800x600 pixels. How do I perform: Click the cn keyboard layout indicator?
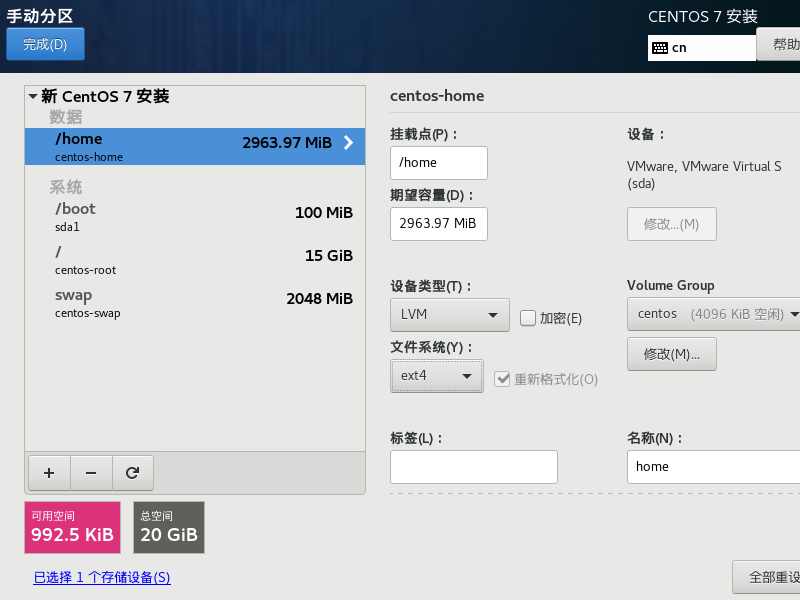pos(702,48)
